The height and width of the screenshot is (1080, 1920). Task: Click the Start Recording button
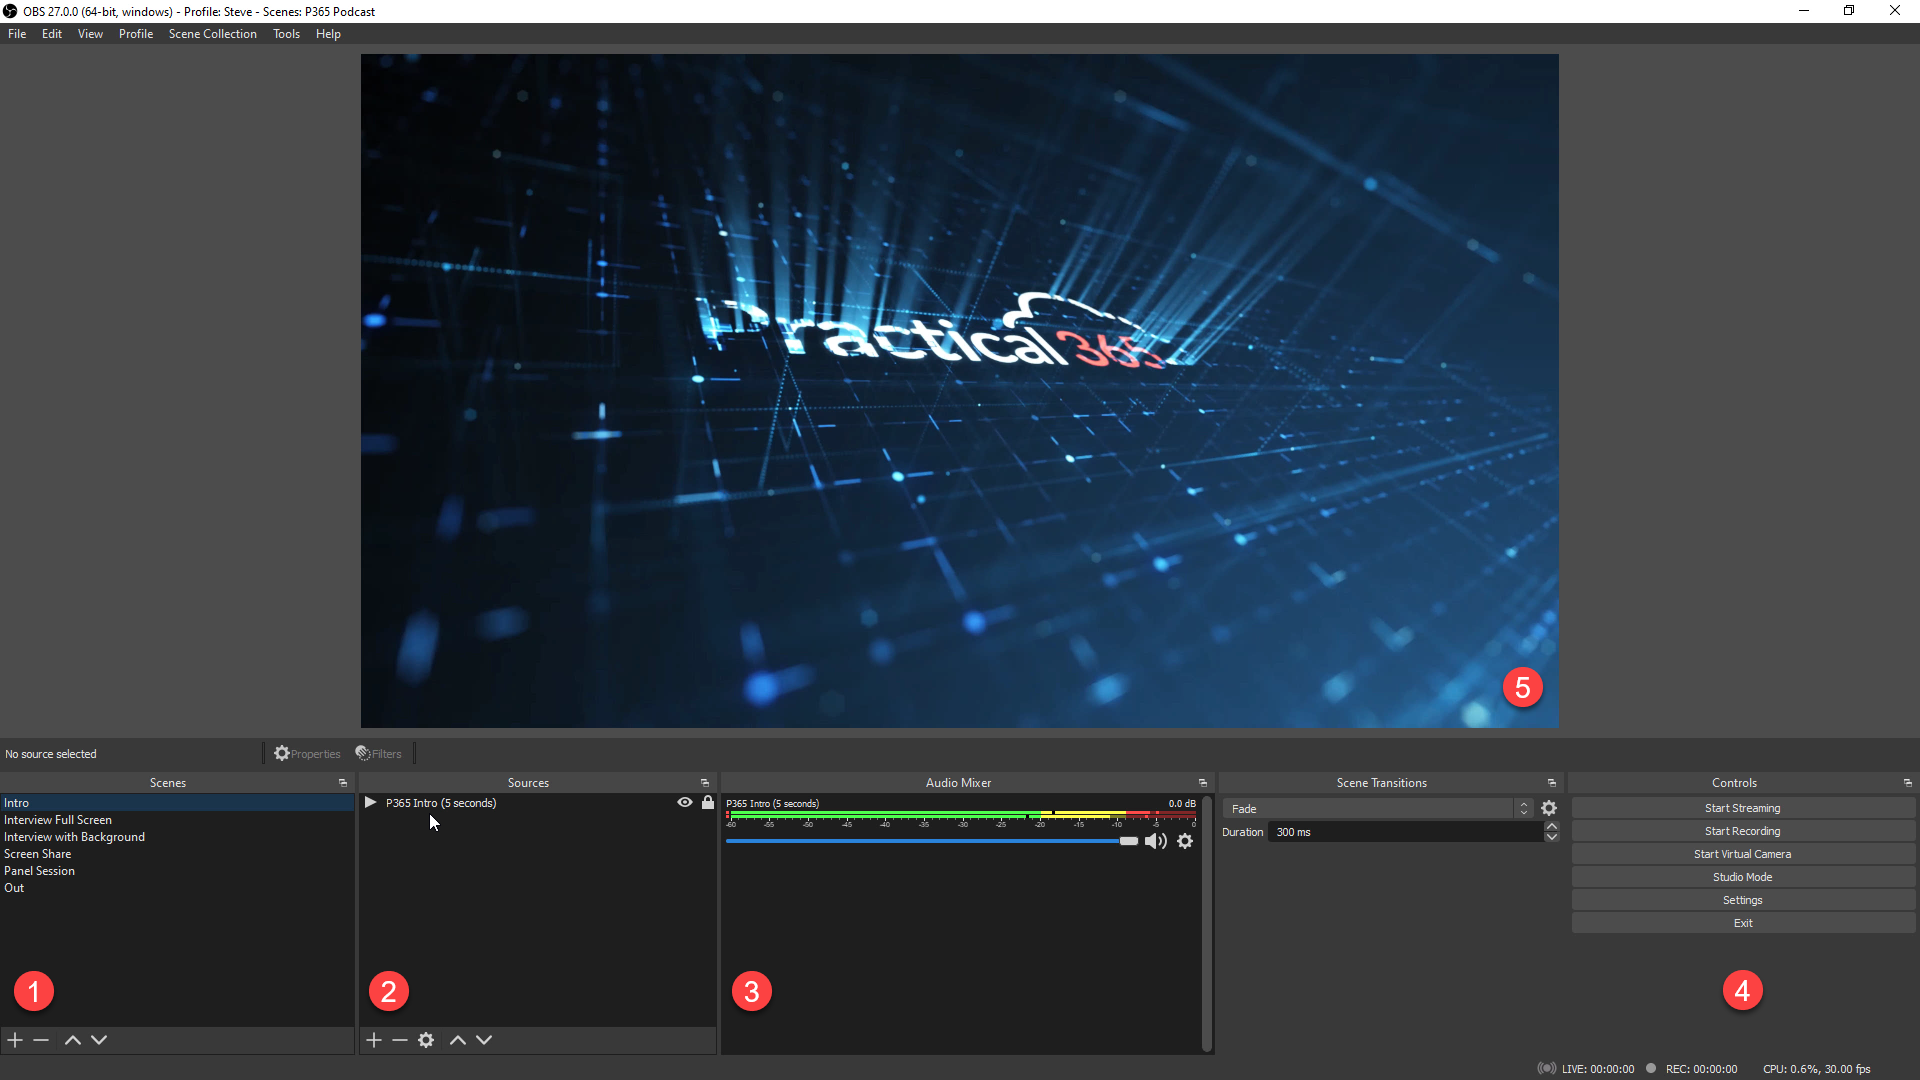coord(1742,831)
